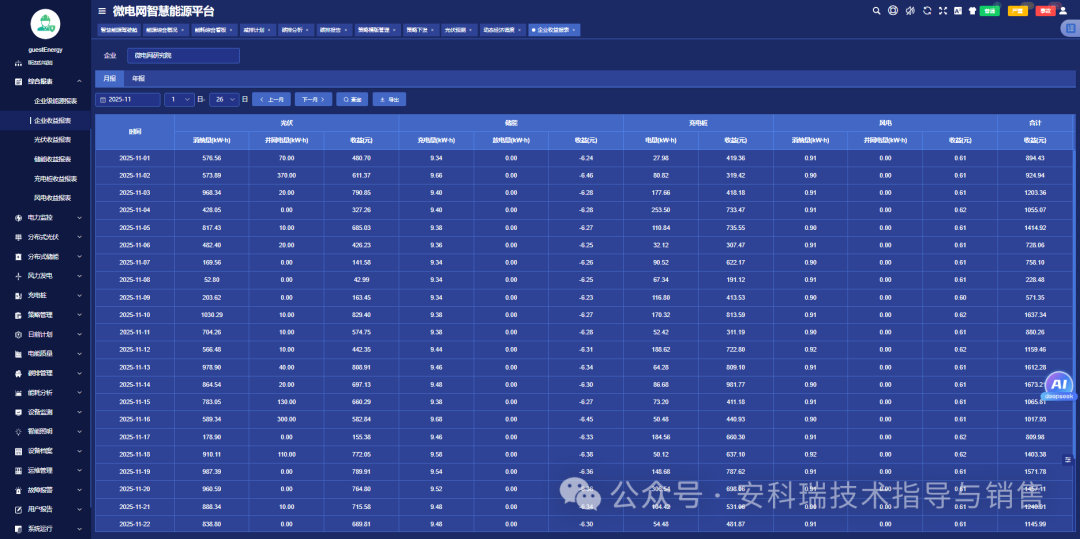This screenshot has width=1080, height=539.
Task: Click the 2025-11-10 date cell
Action: click(135, 315)
